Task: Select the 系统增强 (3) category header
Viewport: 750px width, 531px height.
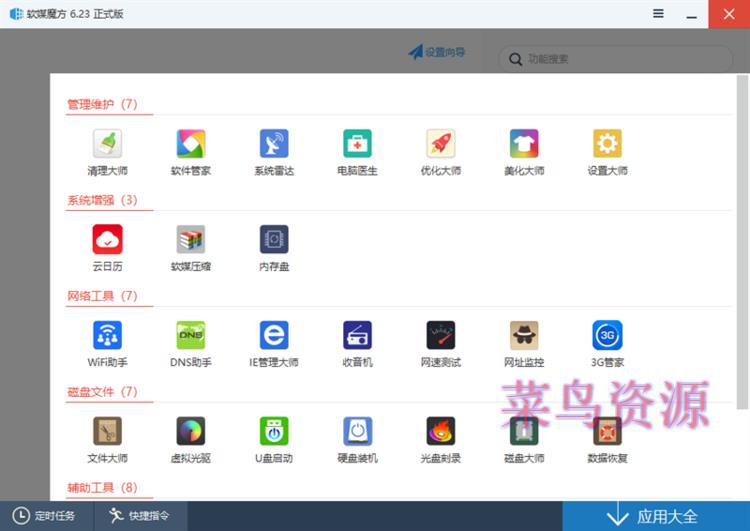Action: 102,199
